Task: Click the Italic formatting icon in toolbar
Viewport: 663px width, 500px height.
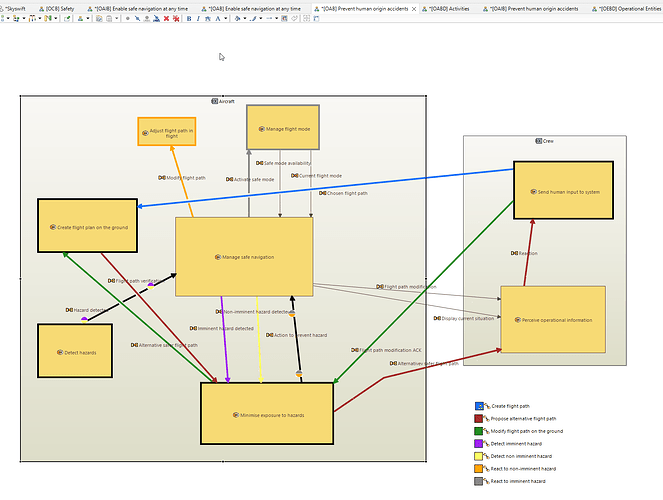Action: pos(198,18)
